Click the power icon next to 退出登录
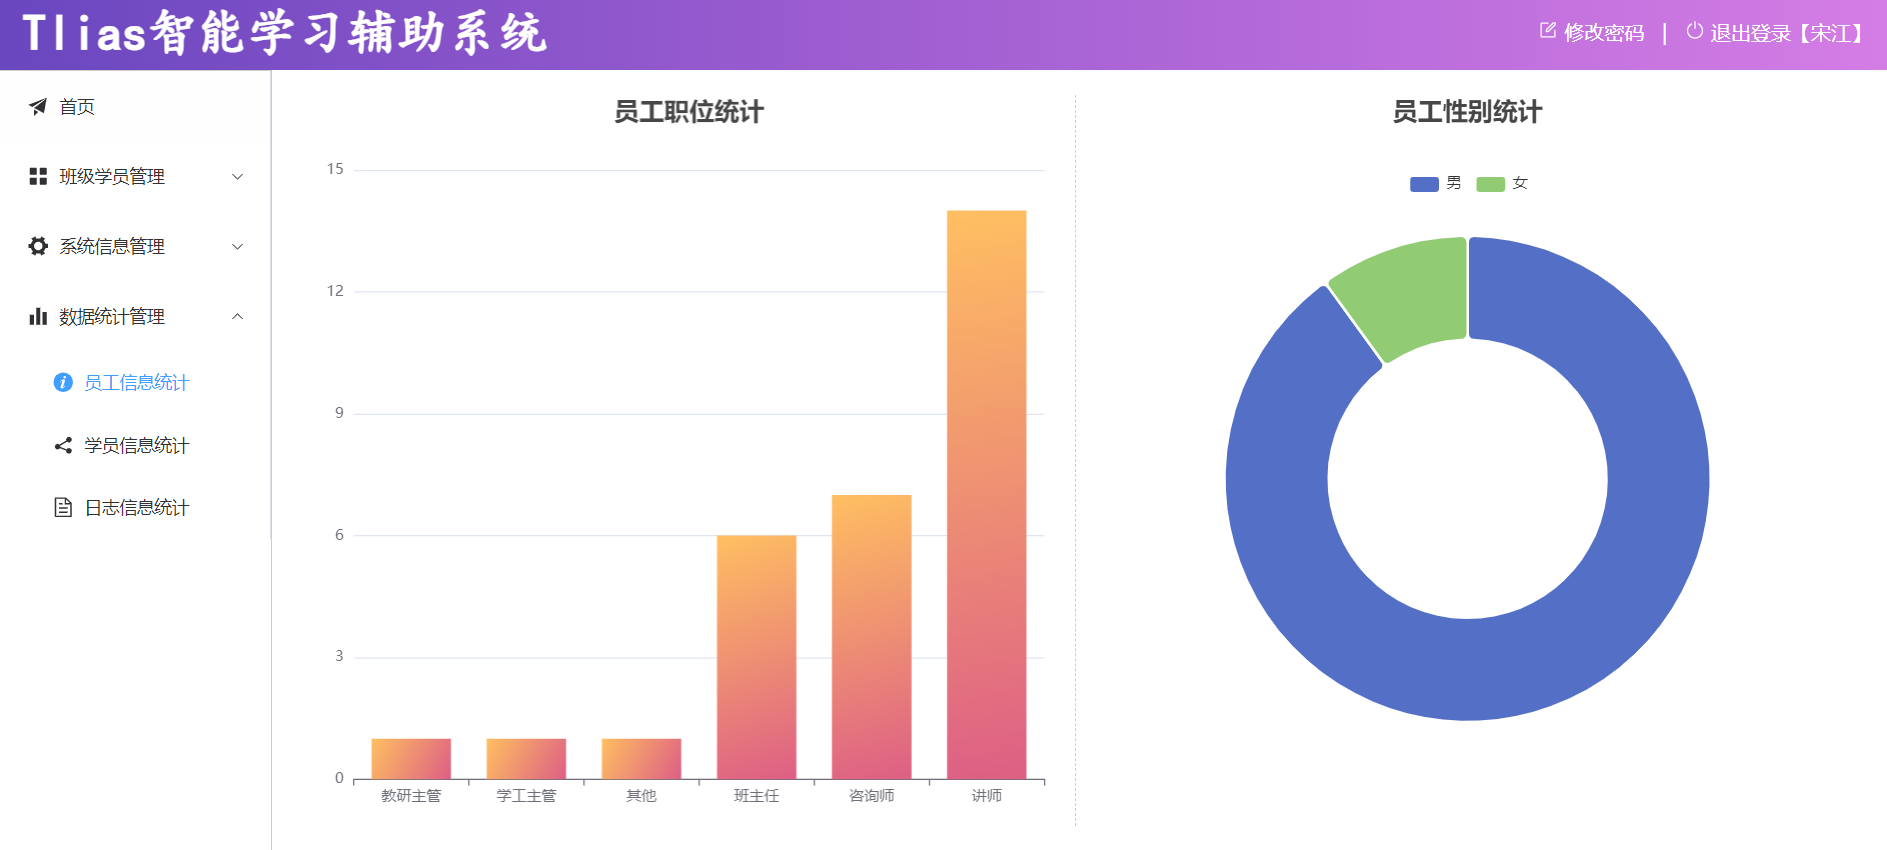 tap(1694, 31)
